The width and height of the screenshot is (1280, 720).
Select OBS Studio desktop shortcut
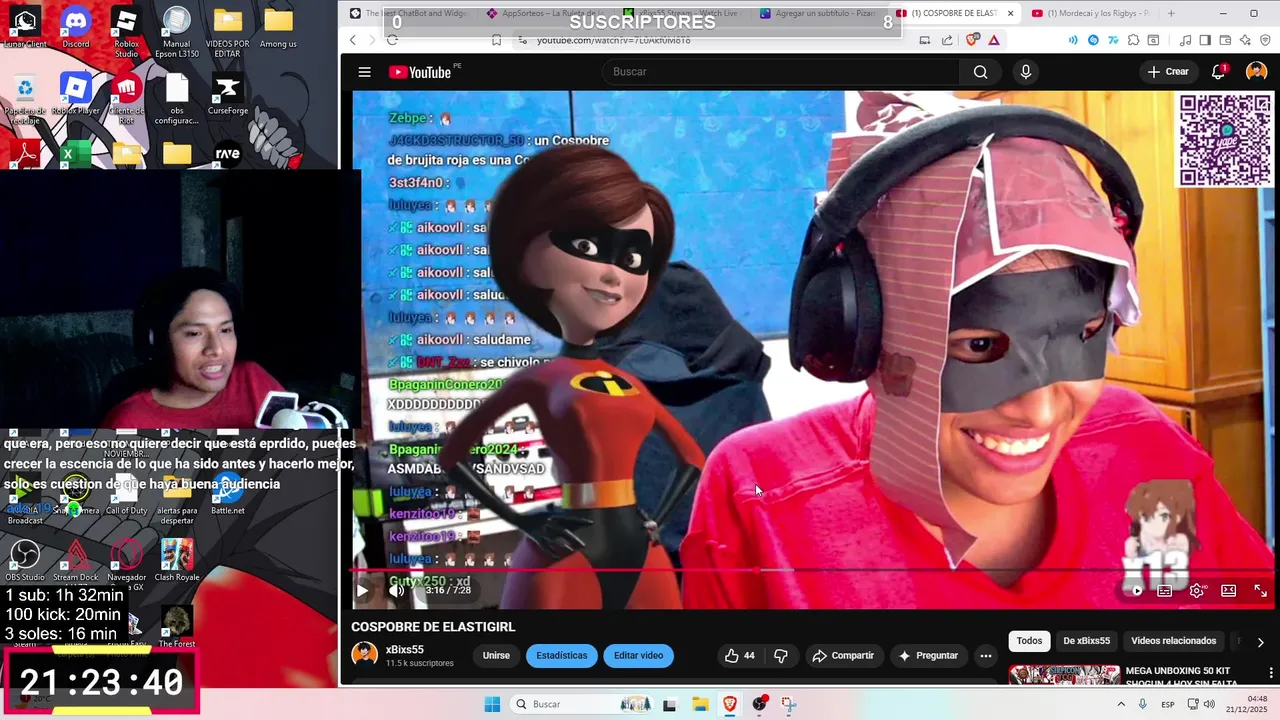tap(25, 561)
